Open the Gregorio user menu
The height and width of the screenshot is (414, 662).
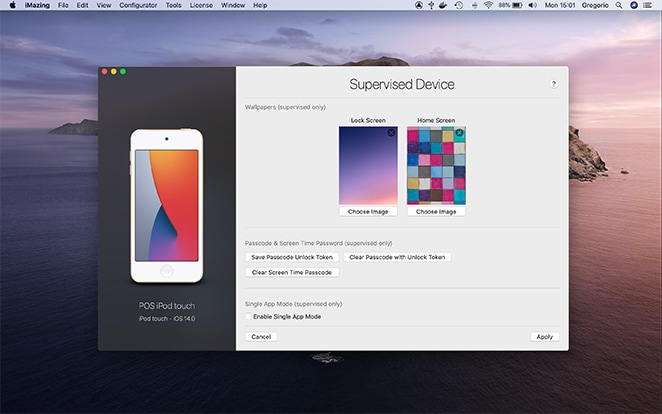pyautogui.click(x=595, y=5)
